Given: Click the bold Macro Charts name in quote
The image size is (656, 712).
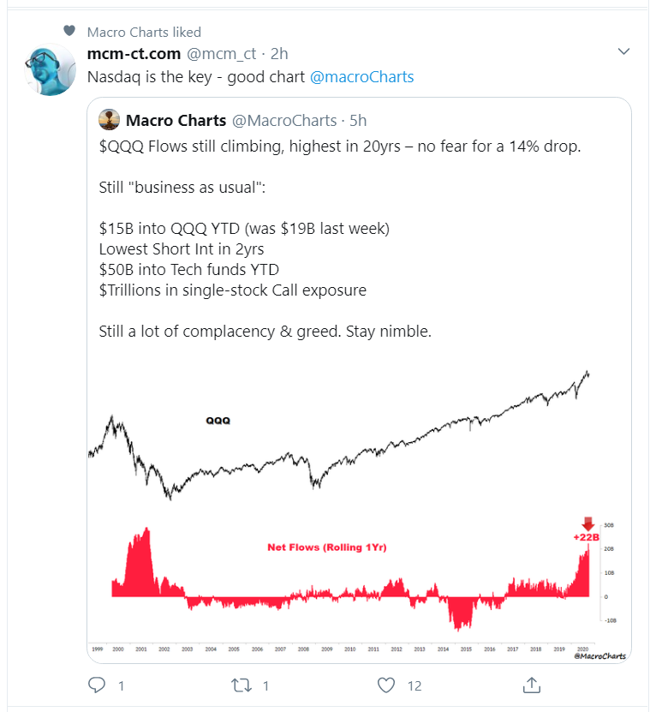Looking at the screenshot, I should [x=175, y=121].
